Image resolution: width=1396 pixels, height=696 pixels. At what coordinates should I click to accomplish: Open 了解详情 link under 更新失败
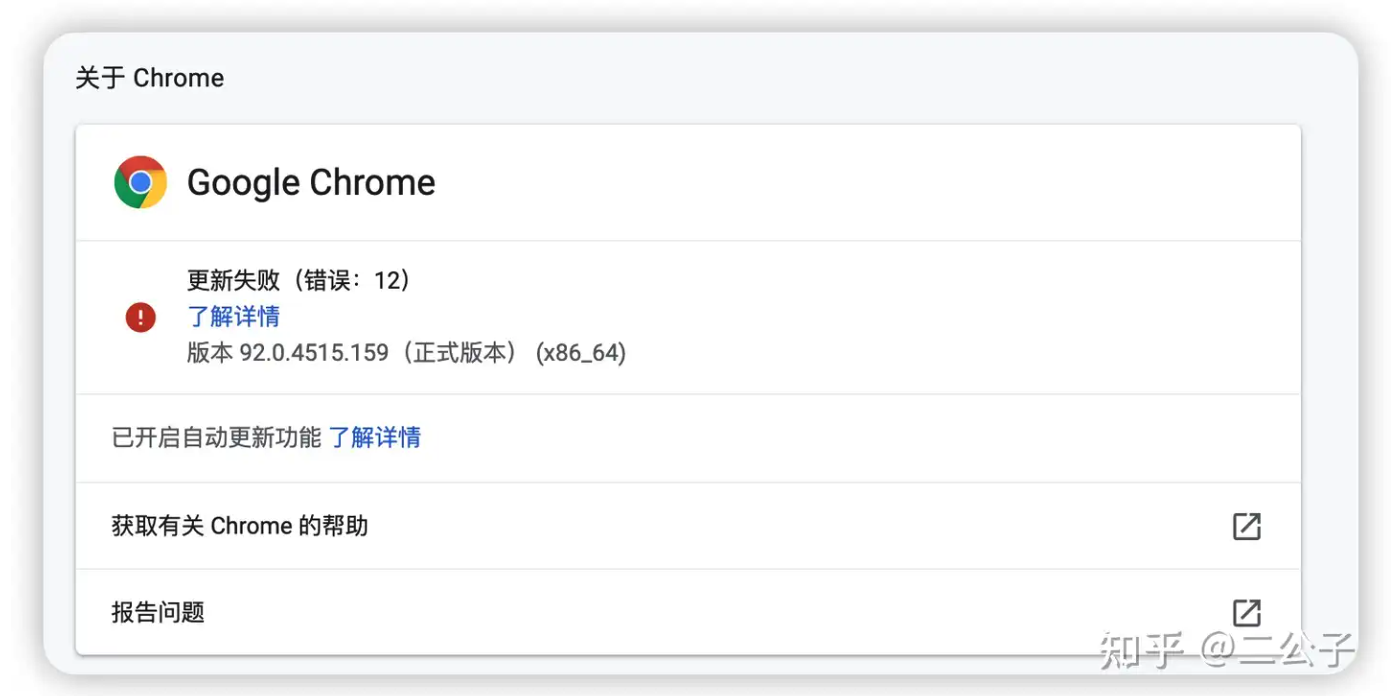point(233,317)
